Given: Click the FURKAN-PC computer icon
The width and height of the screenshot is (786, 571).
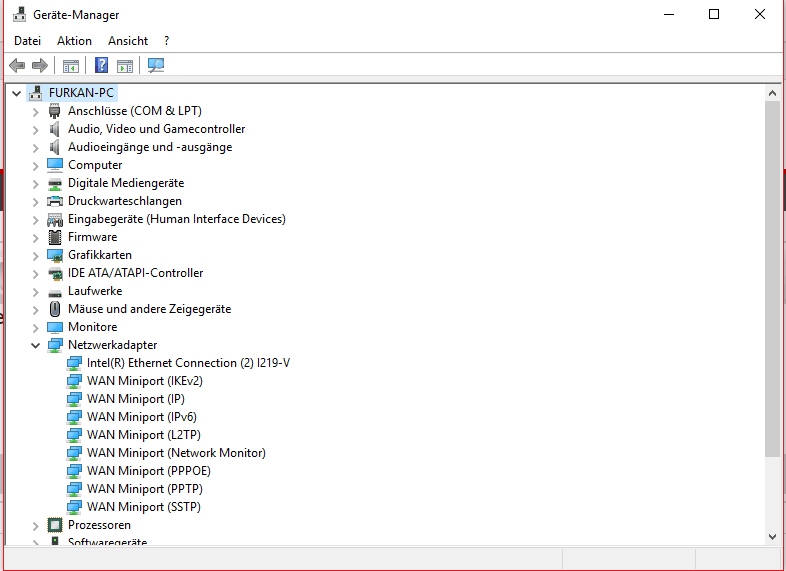Looking at the screenshot, I should pyautogui.click(x=36, y=93).
